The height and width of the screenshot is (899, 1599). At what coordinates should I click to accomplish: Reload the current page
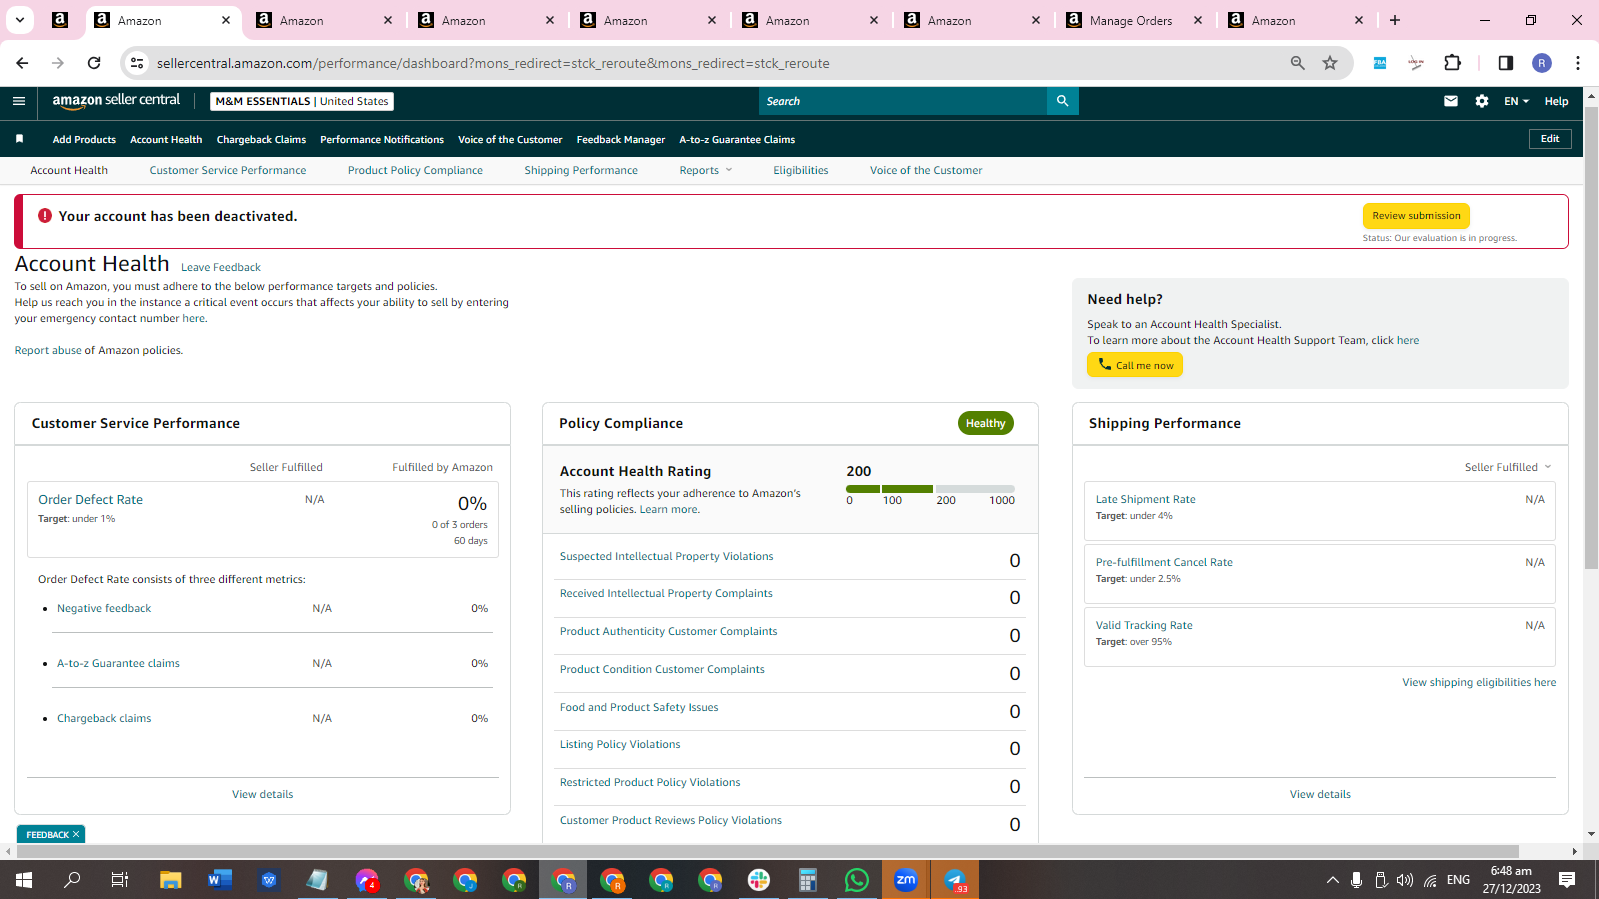pos(94,63)
